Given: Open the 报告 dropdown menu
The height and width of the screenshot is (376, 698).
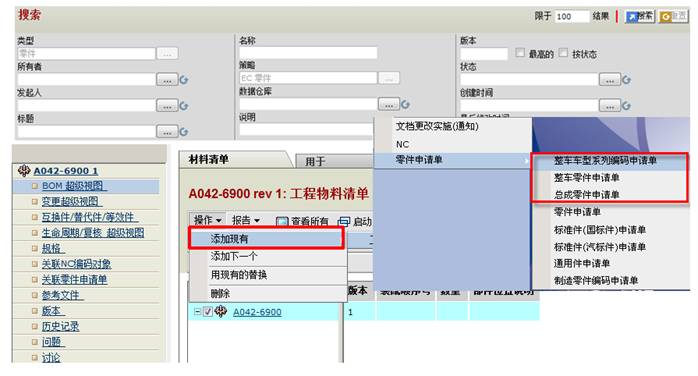Looking at the screenshot, I should [x=245, y=220].
